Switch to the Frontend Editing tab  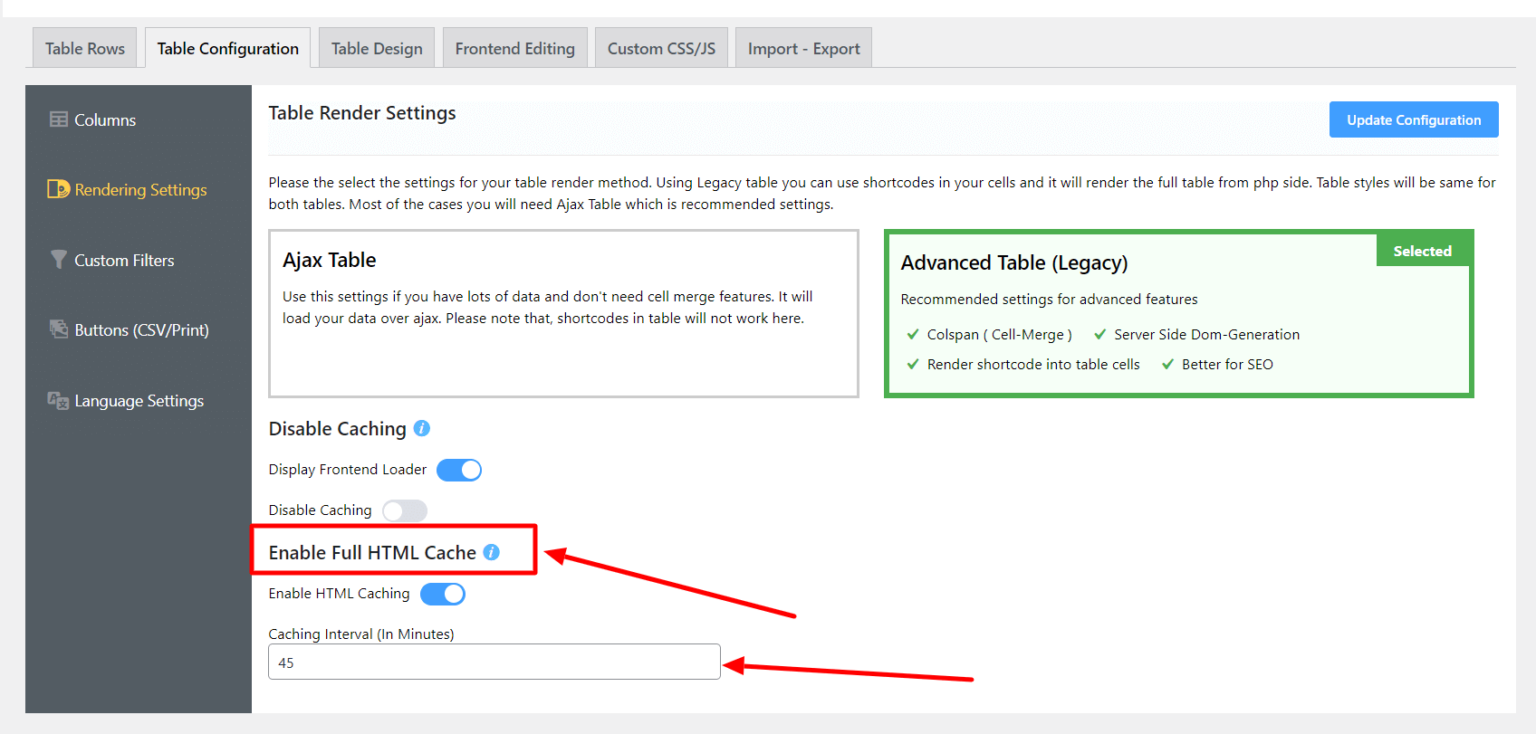pyautogui.click(x=515, y=47)
